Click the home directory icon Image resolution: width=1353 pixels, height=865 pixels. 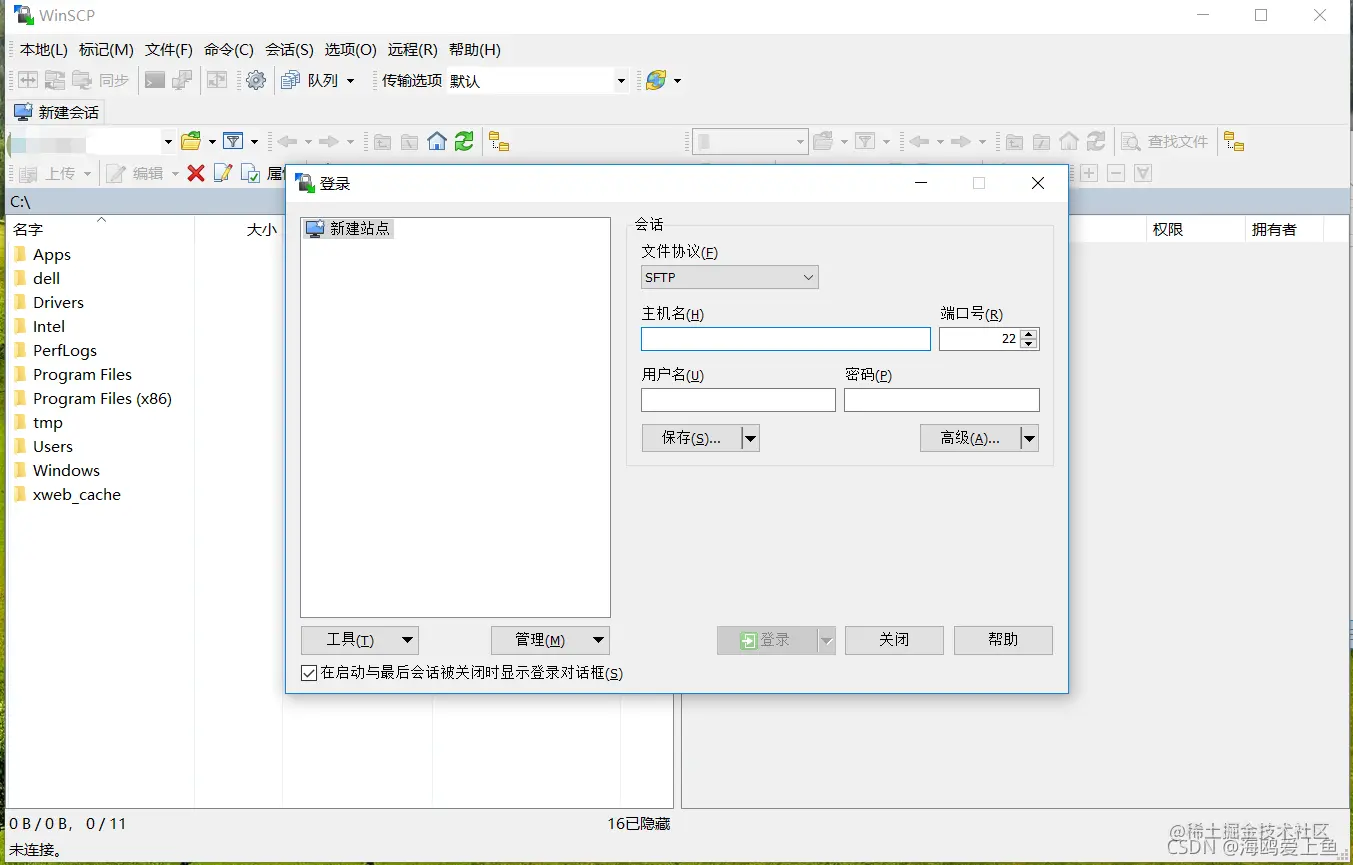pyautogui.click(x=437, y=141)
